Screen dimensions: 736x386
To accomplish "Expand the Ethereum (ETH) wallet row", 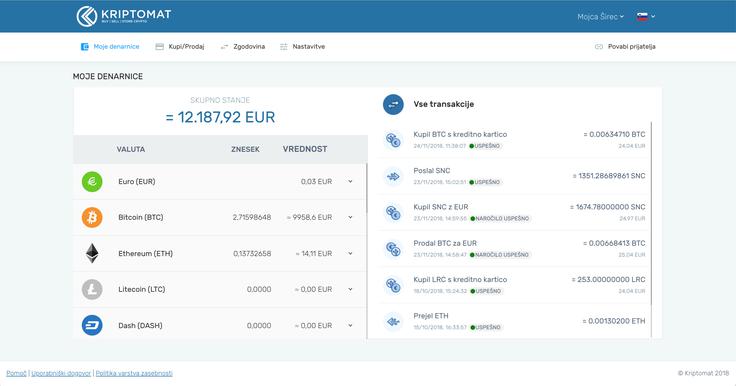I will click(350, 254).
